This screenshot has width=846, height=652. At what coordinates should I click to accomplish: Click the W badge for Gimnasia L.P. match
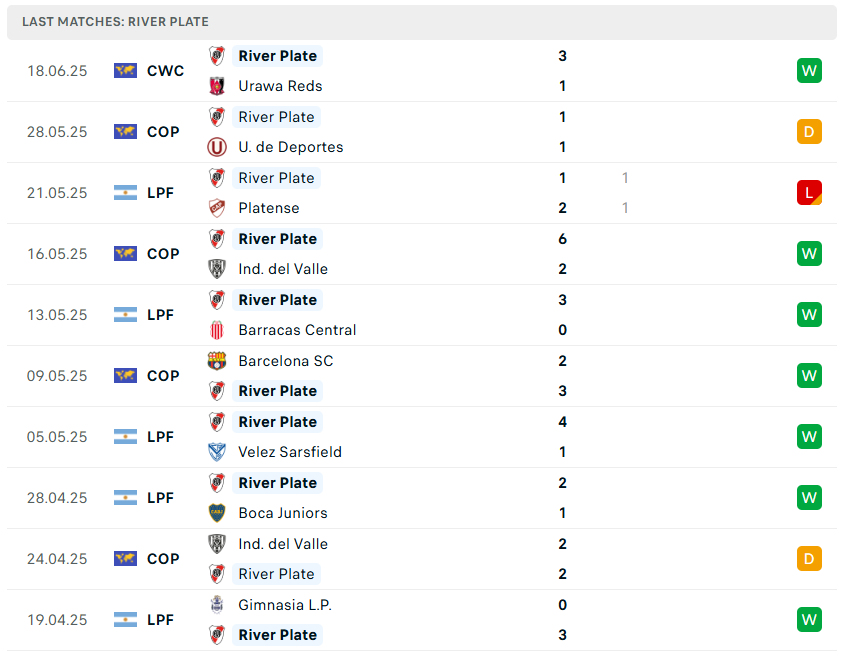[809, 620]
